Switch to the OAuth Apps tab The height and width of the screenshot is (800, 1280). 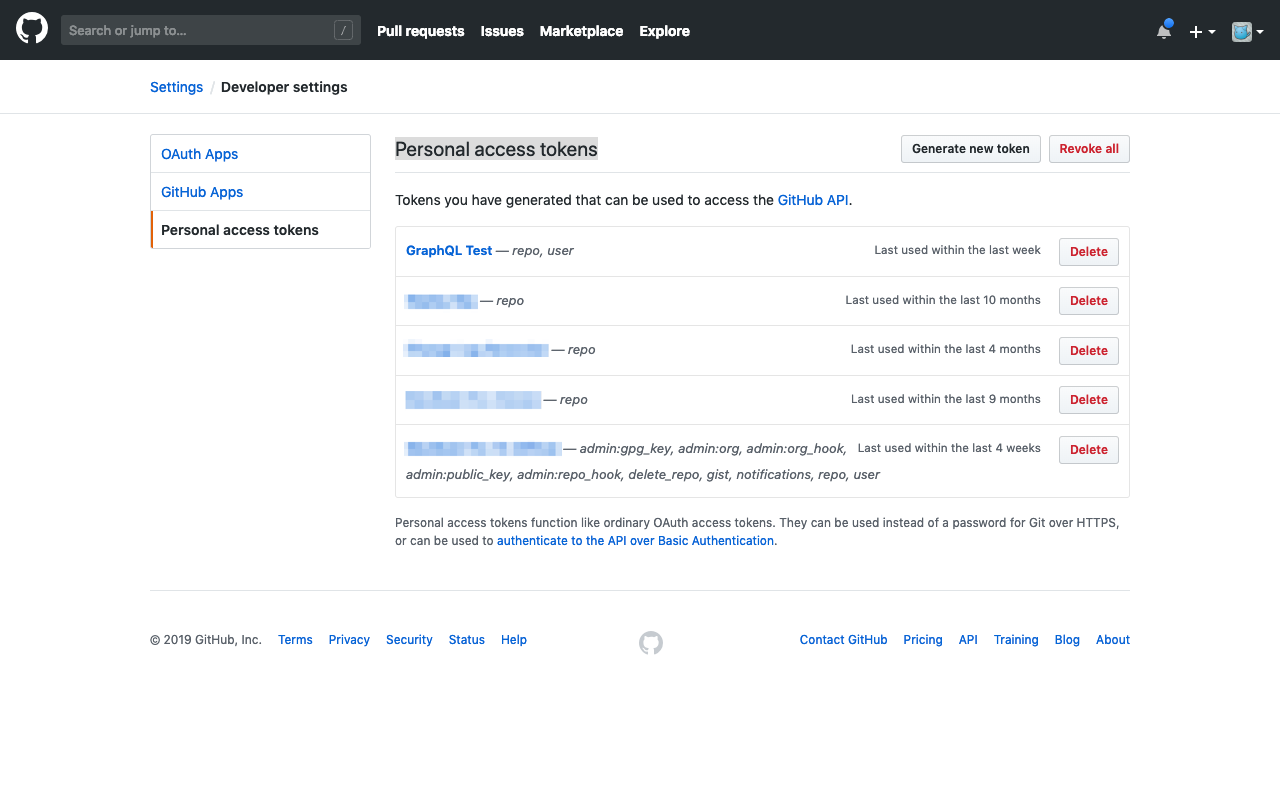[199, 153]
